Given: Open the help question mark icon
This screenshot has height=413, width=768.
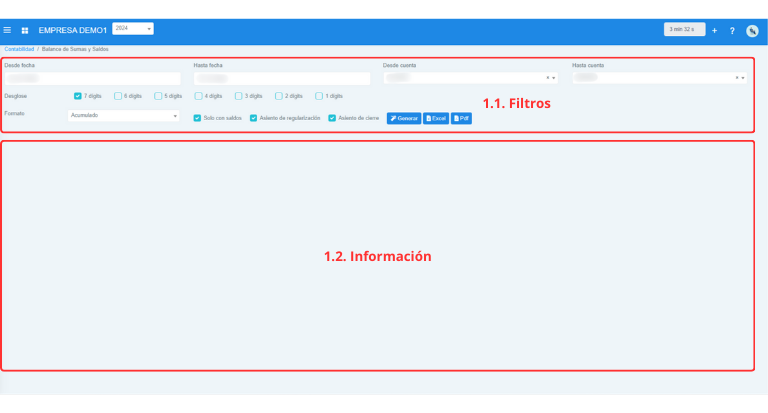Looking at the screenshot, I should 732,30.
